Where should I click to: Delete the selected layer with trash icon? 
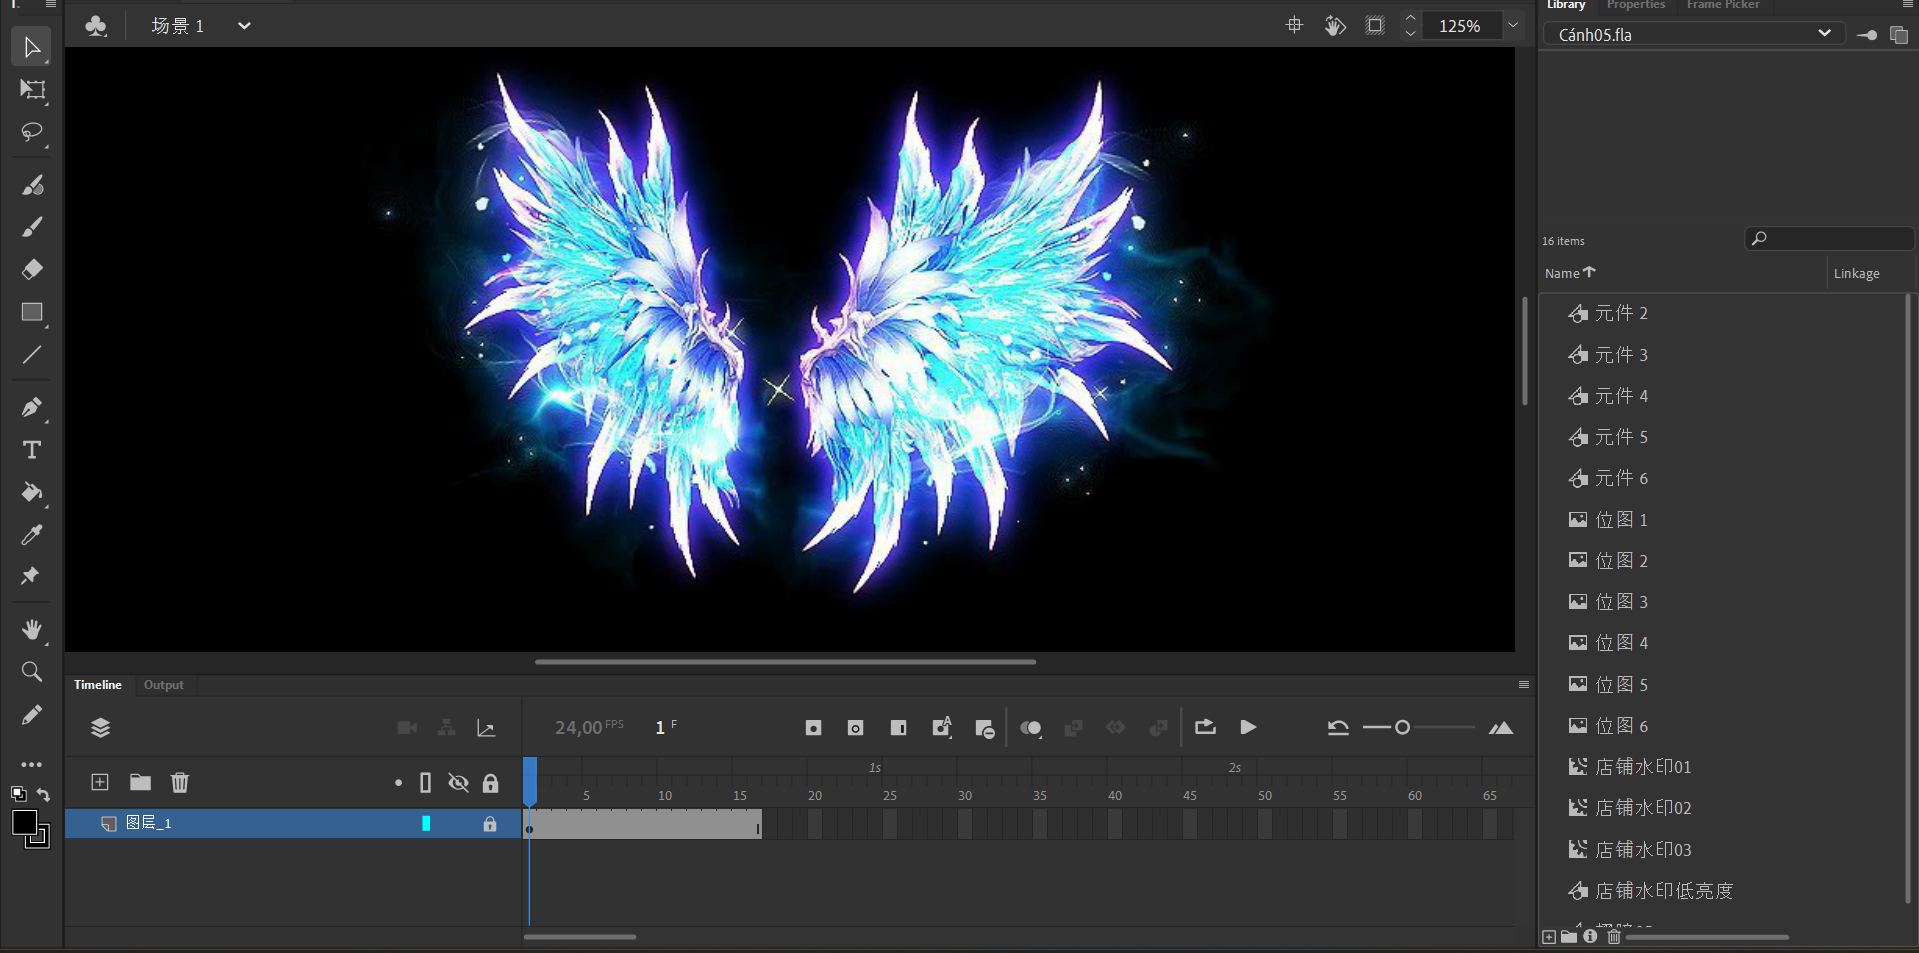click(180, 783)
